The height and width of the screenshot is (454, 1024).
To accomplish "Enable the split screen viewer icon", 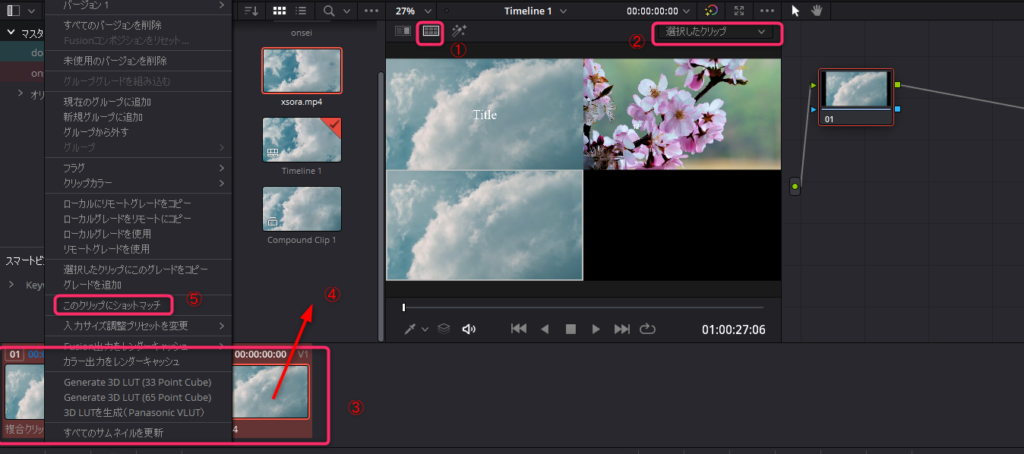I will pos(431,32).
